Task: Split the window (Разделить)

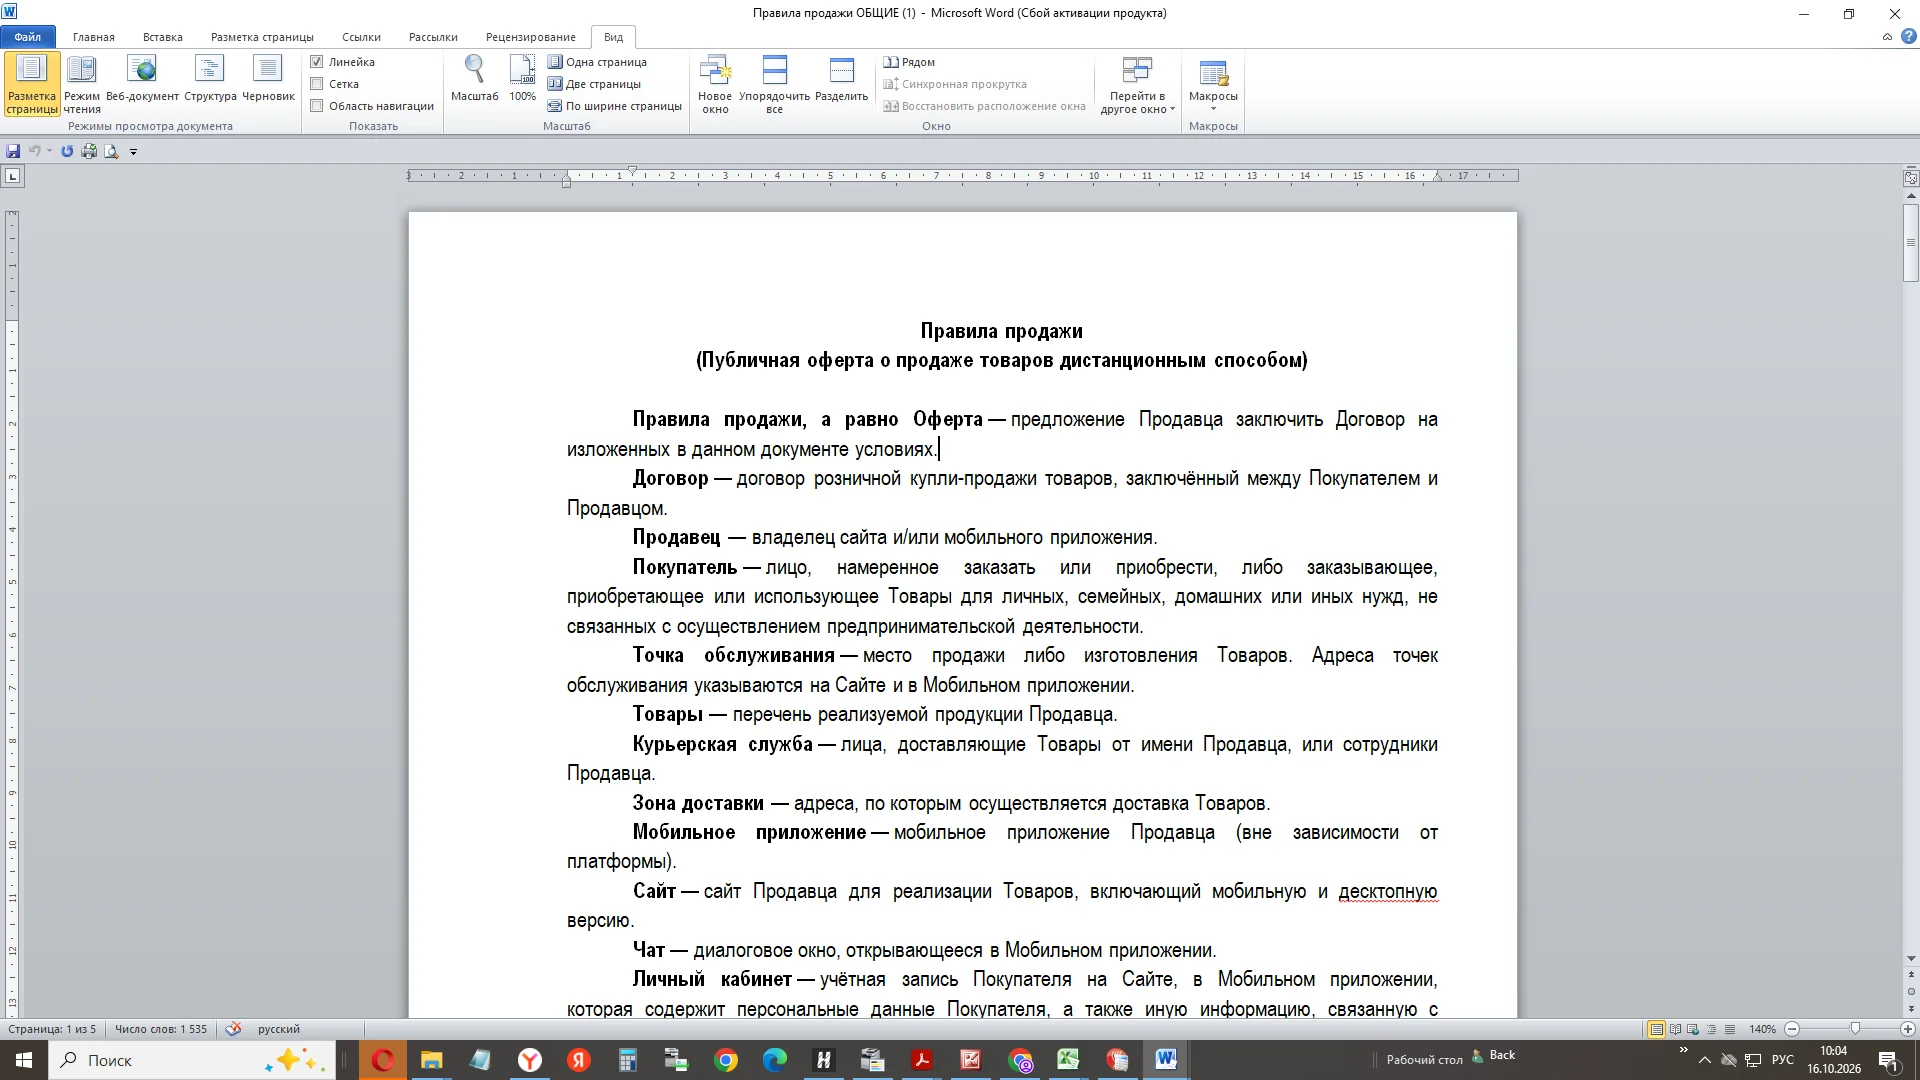Action: pyautogui.click(x=841, y=80)
